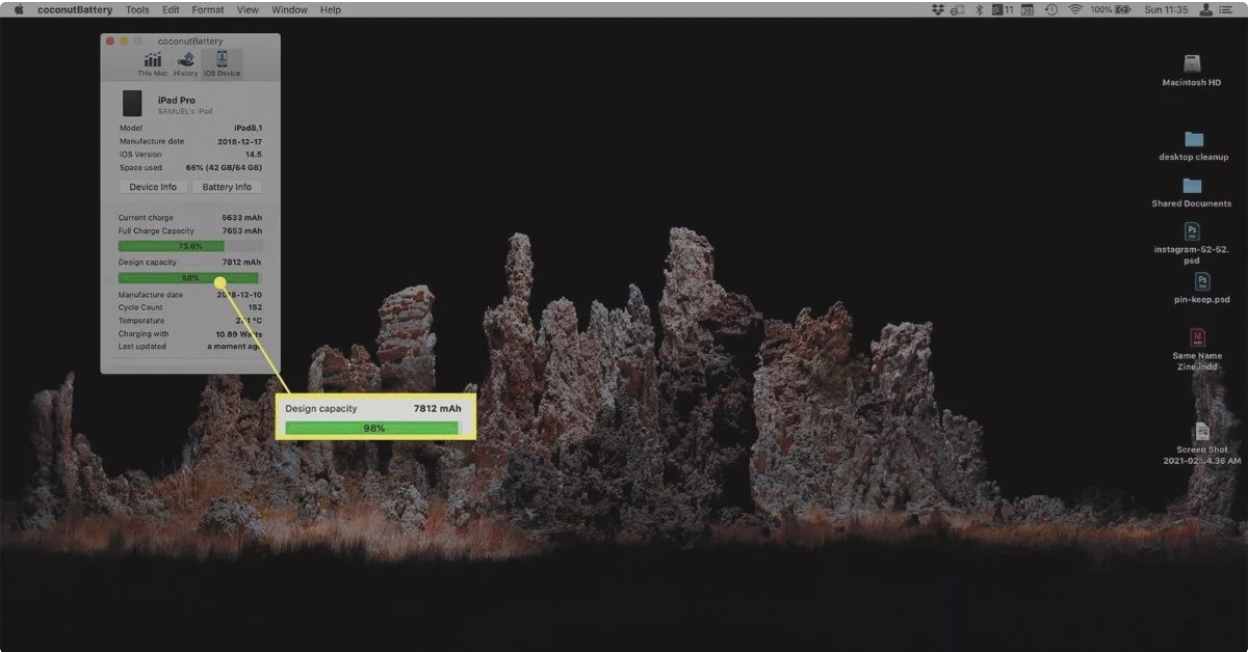Open the Tools menu
The image size is (1248, 652).
click(x=137, y=10)
